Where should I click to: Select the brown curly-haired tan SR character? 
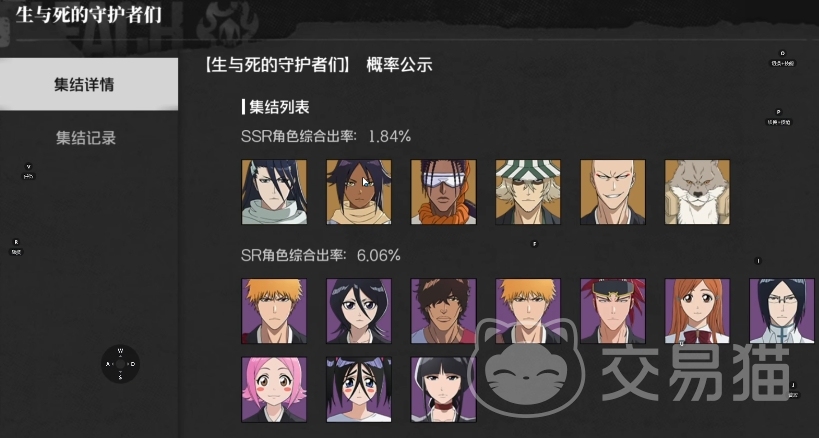coord(443,311)
